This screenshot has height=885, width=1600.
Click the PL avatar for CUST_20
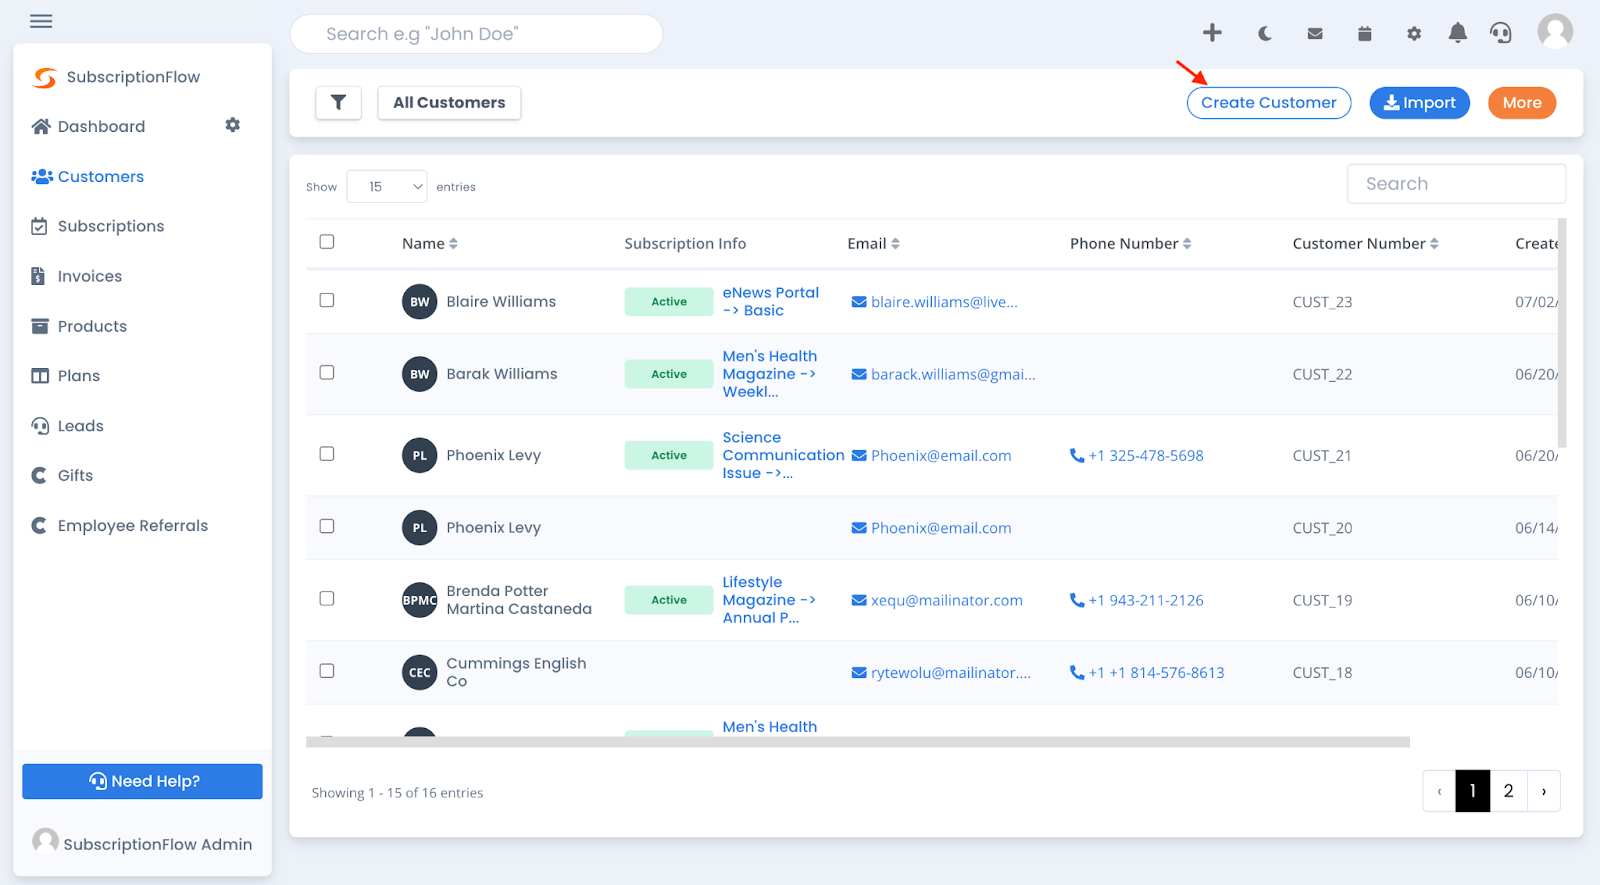(420, 528)
